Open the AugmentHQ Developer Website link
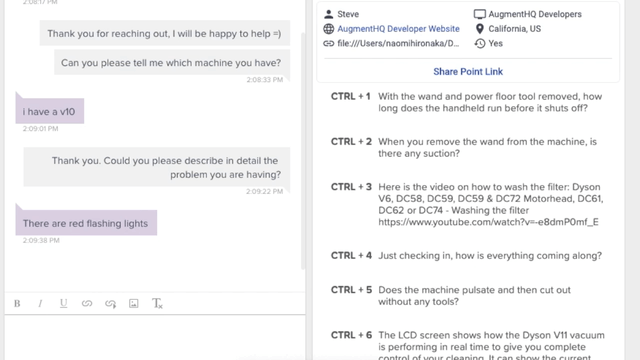This screenshot has height=360, width=640. (398, 29)
